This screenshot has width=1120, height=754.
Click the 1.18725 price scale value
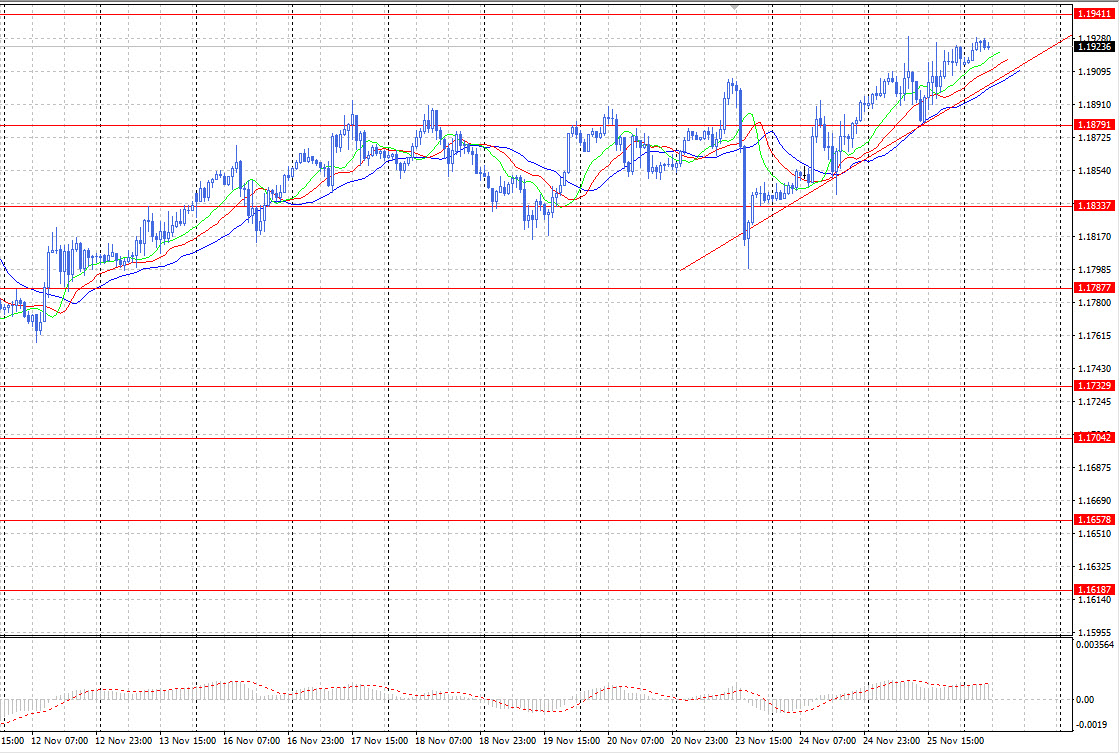(x=1094, y=137)
